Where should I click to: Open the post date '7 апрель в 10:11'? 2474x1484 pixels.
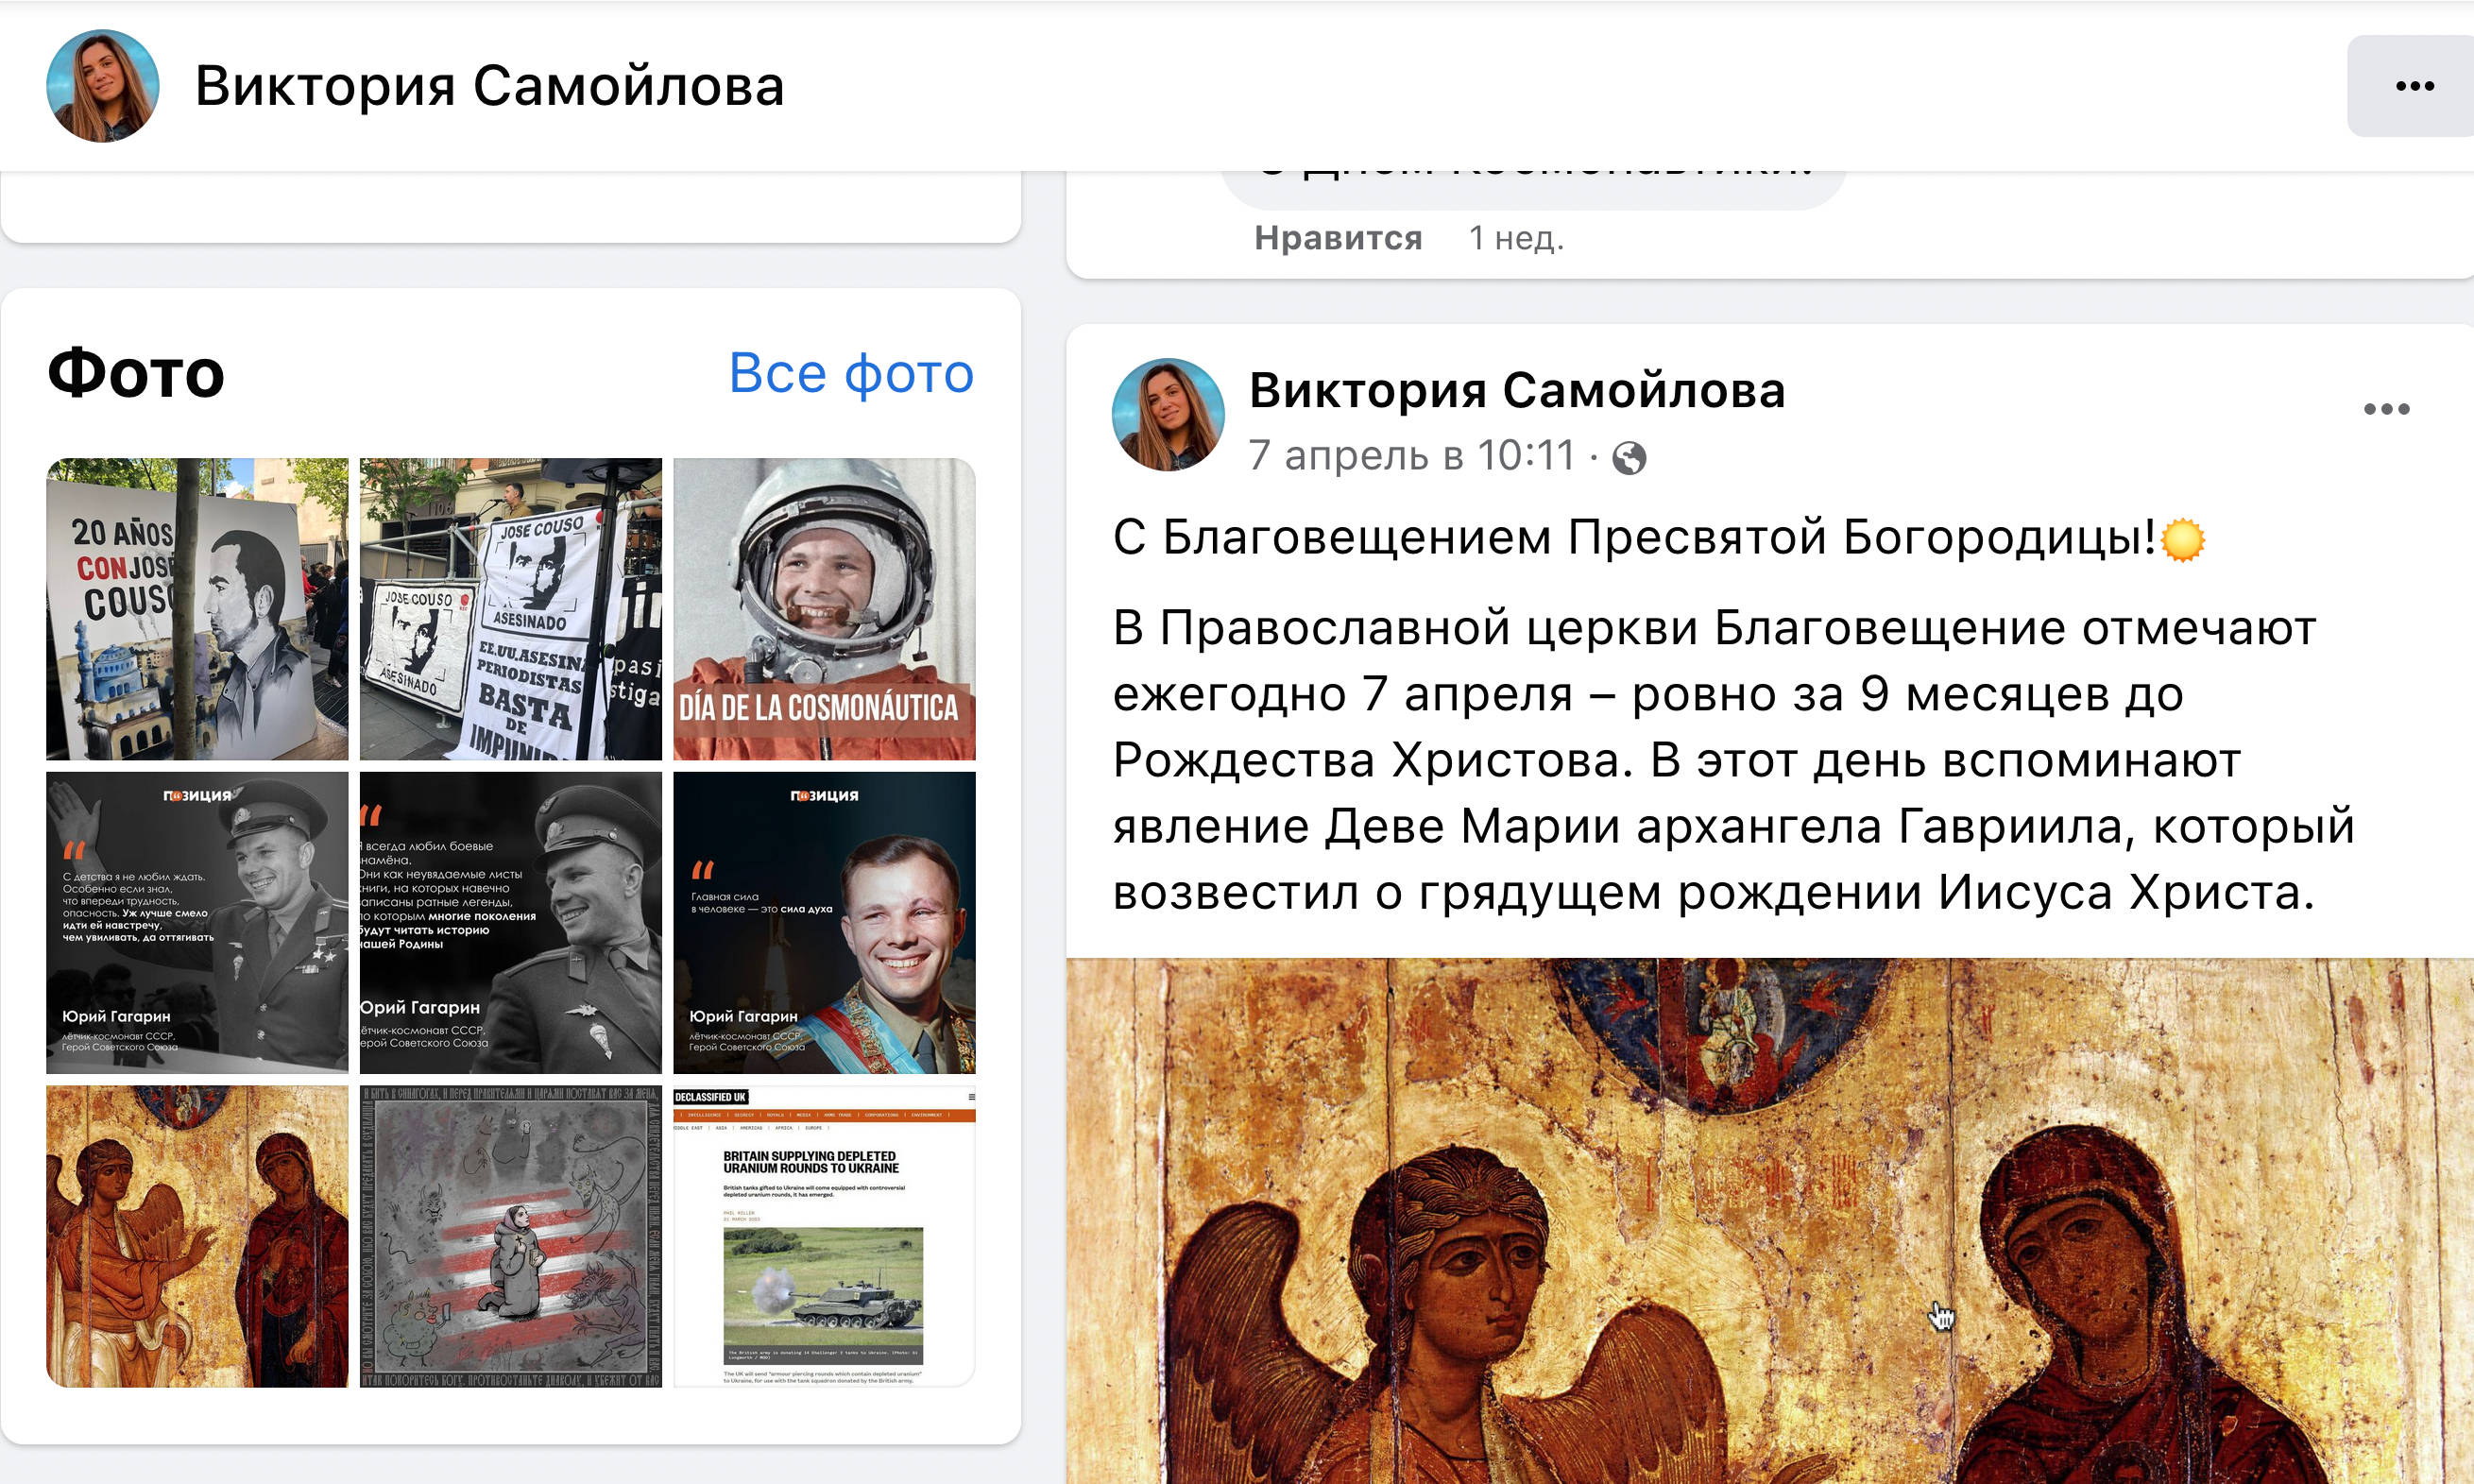1411,456
